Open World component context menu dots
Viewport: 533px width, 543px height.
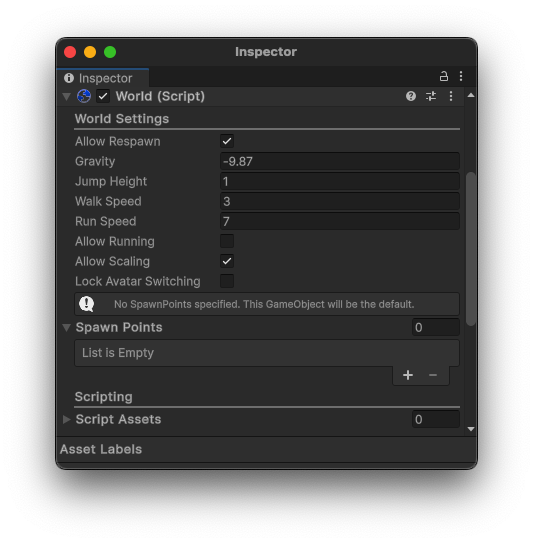451,96
